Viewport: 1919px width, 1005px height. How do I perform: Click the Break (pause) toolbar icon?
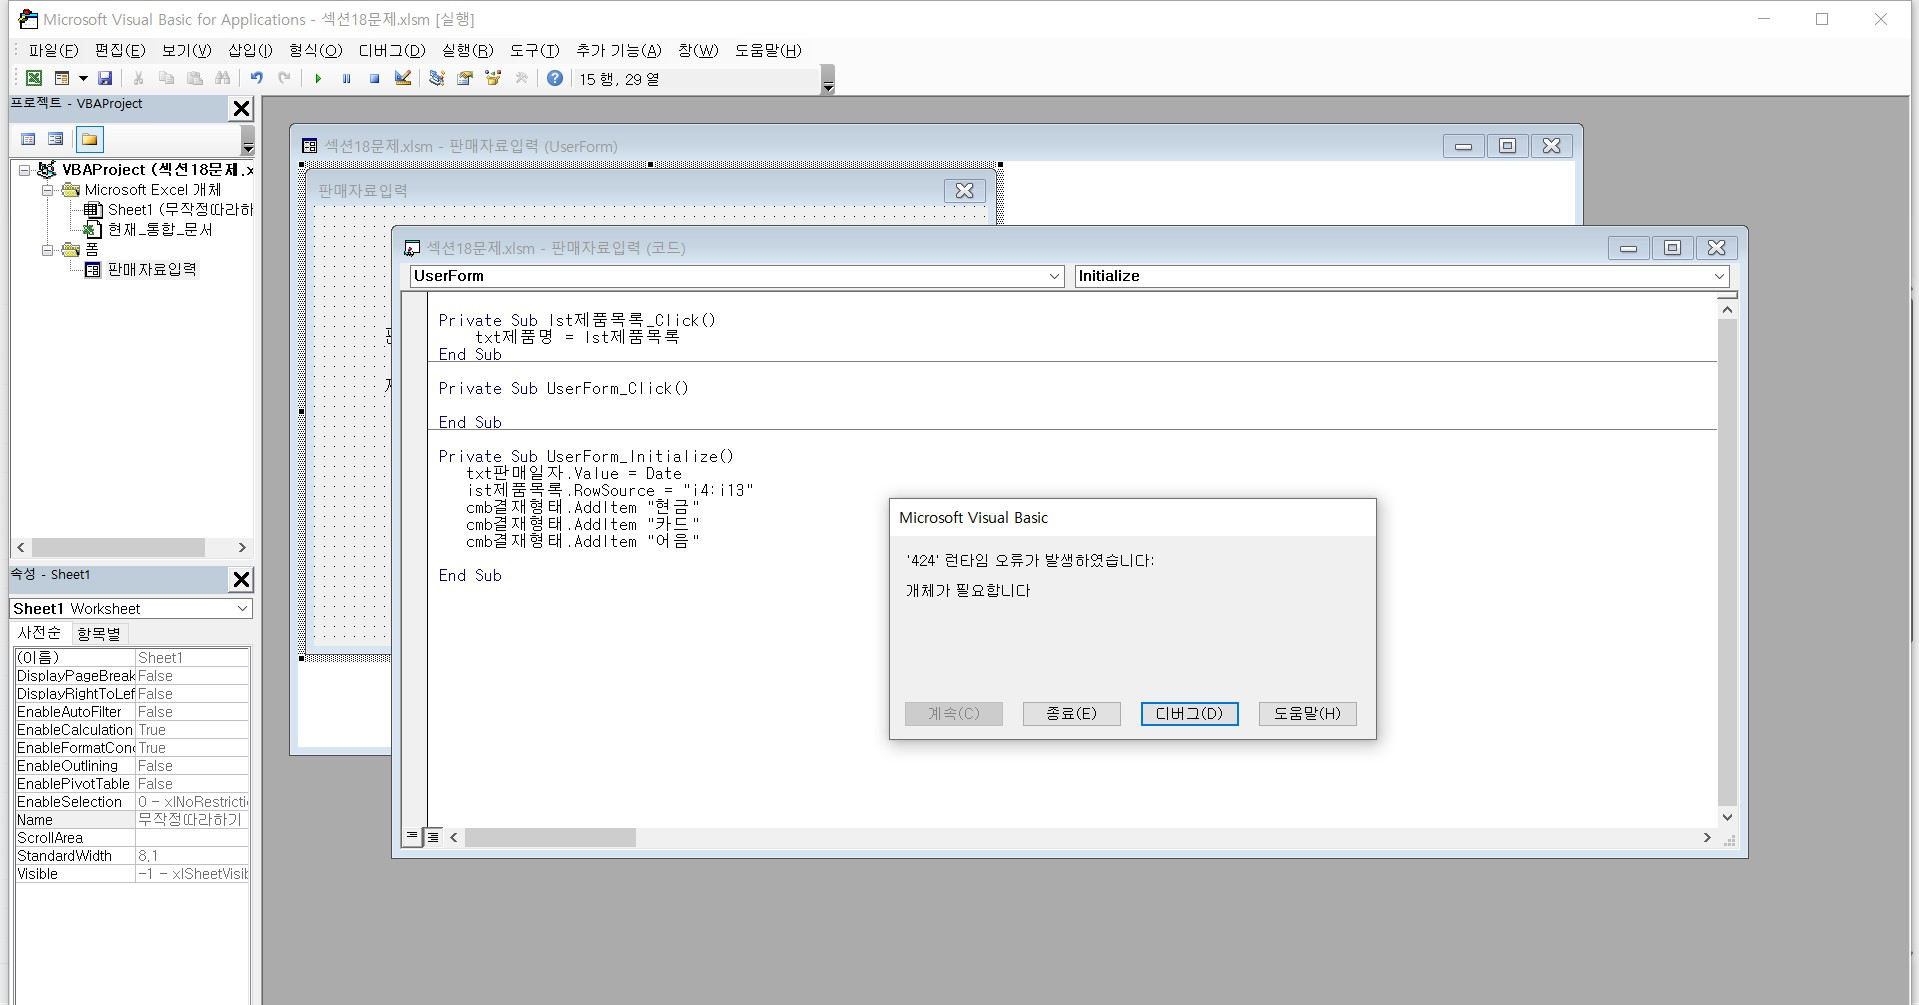point(346,78)
